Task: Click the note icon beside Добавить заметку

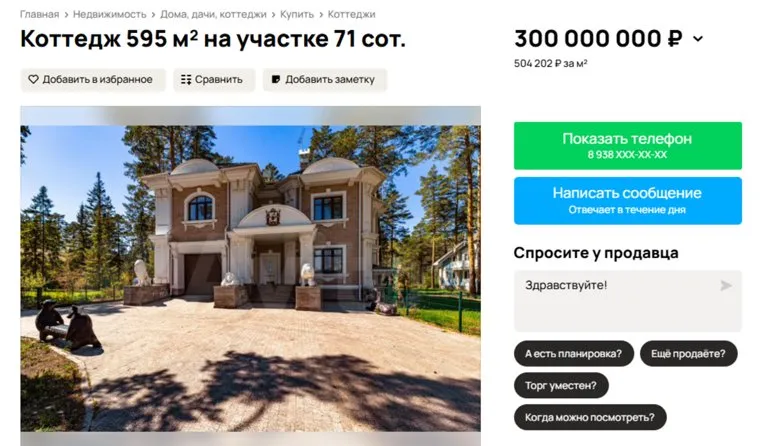Action: pyautogui.click(x=276, y=80)
